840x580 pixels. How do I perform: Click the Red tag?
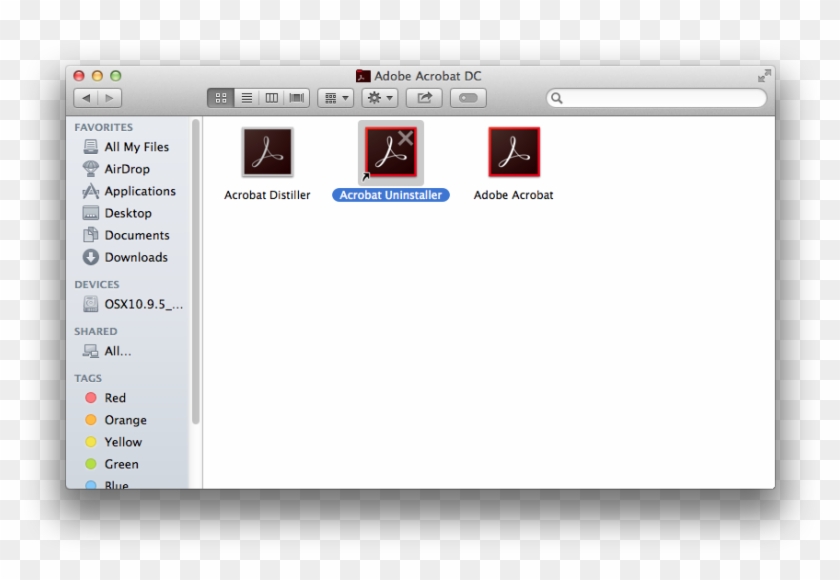click(113, 398)
